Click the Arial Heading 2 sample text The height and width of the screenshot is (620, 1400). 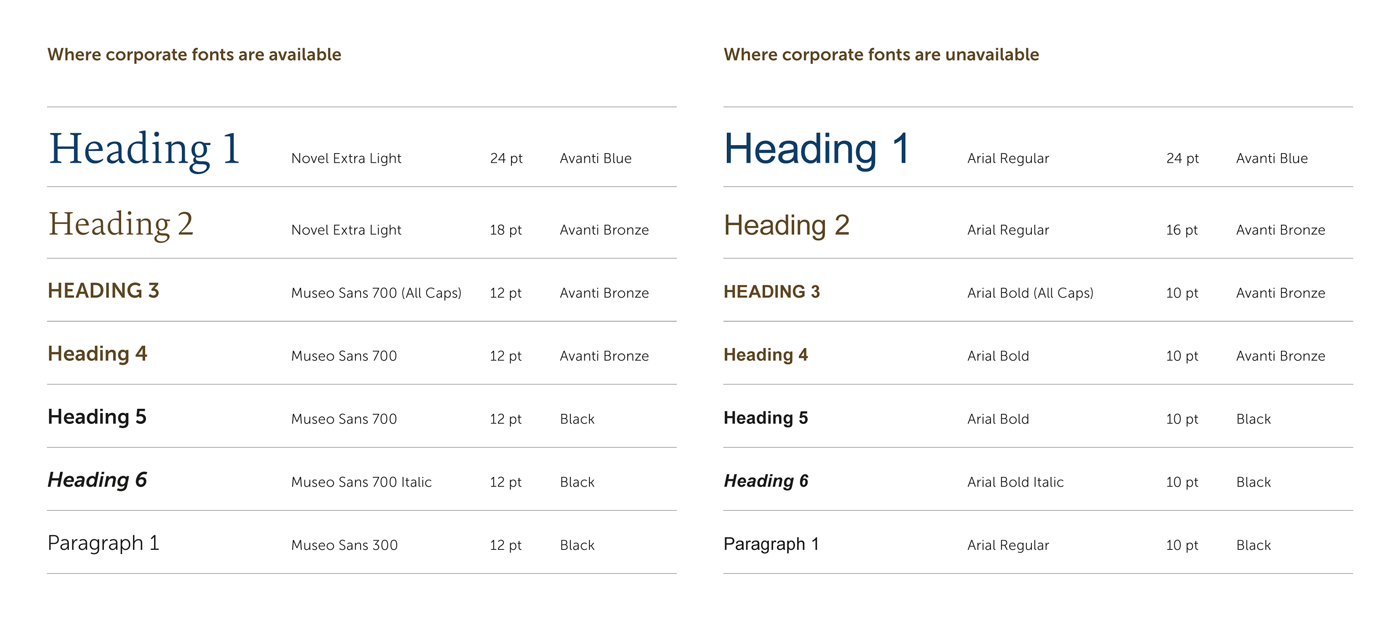coord(786,226)
